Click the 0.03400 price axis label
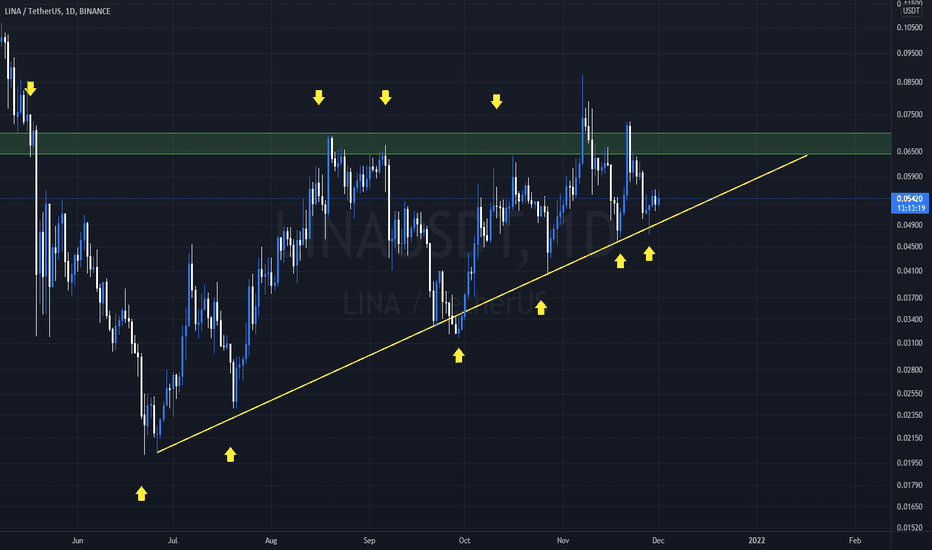The height and width of the screenshot is (550, 932). click(x=909, y=320)
